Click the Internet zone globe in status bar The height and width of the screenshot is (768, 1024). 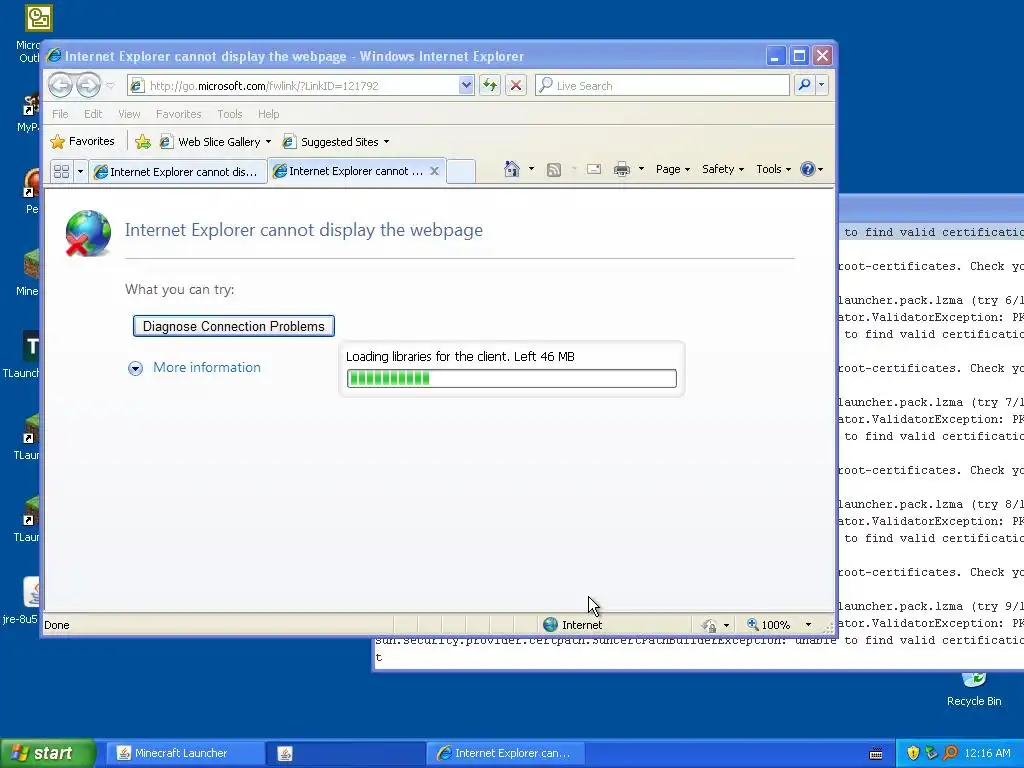[x=551, y=624]
